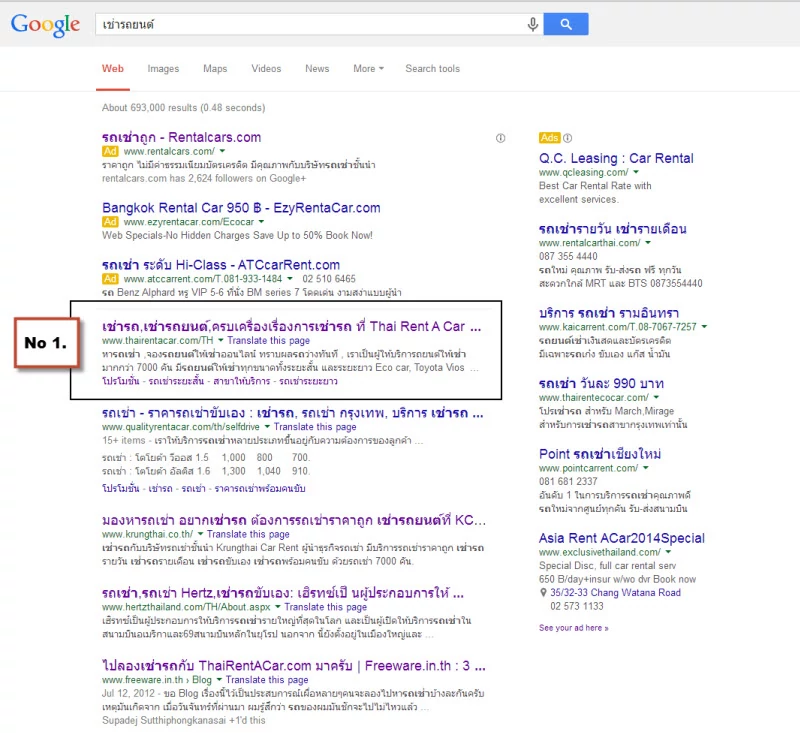The height and width of the screenshot is (733, 800).
Task: Click phone number 087 355 4440
Action: coord(568,256)
